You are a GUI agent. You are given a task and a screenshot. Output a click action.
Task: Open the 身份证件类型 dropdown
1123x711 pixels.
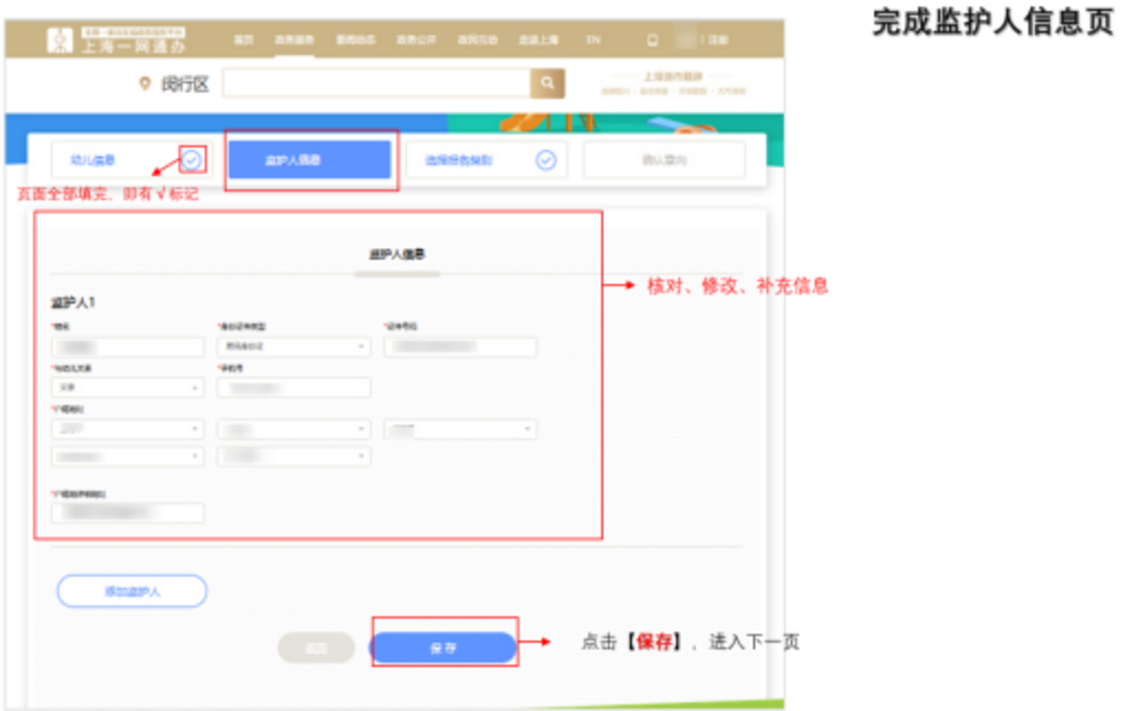[x=293, y=346]
